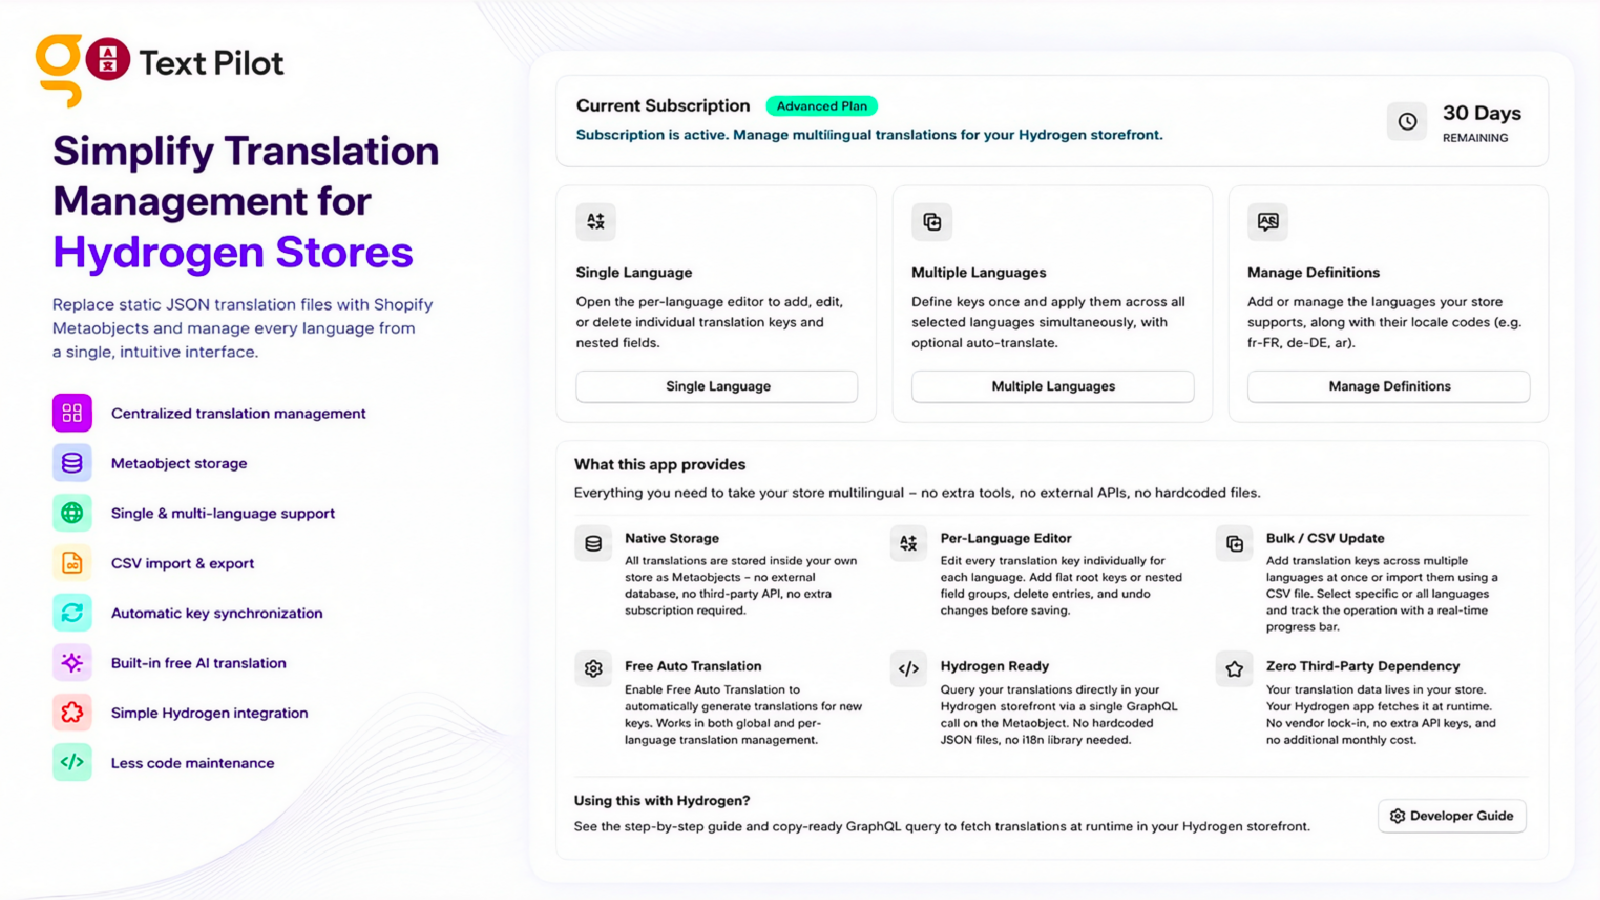Click the CSV import & export file icon
This screenshot has width=1600, height=900.
pyautogui.click(x=72, y=563)
